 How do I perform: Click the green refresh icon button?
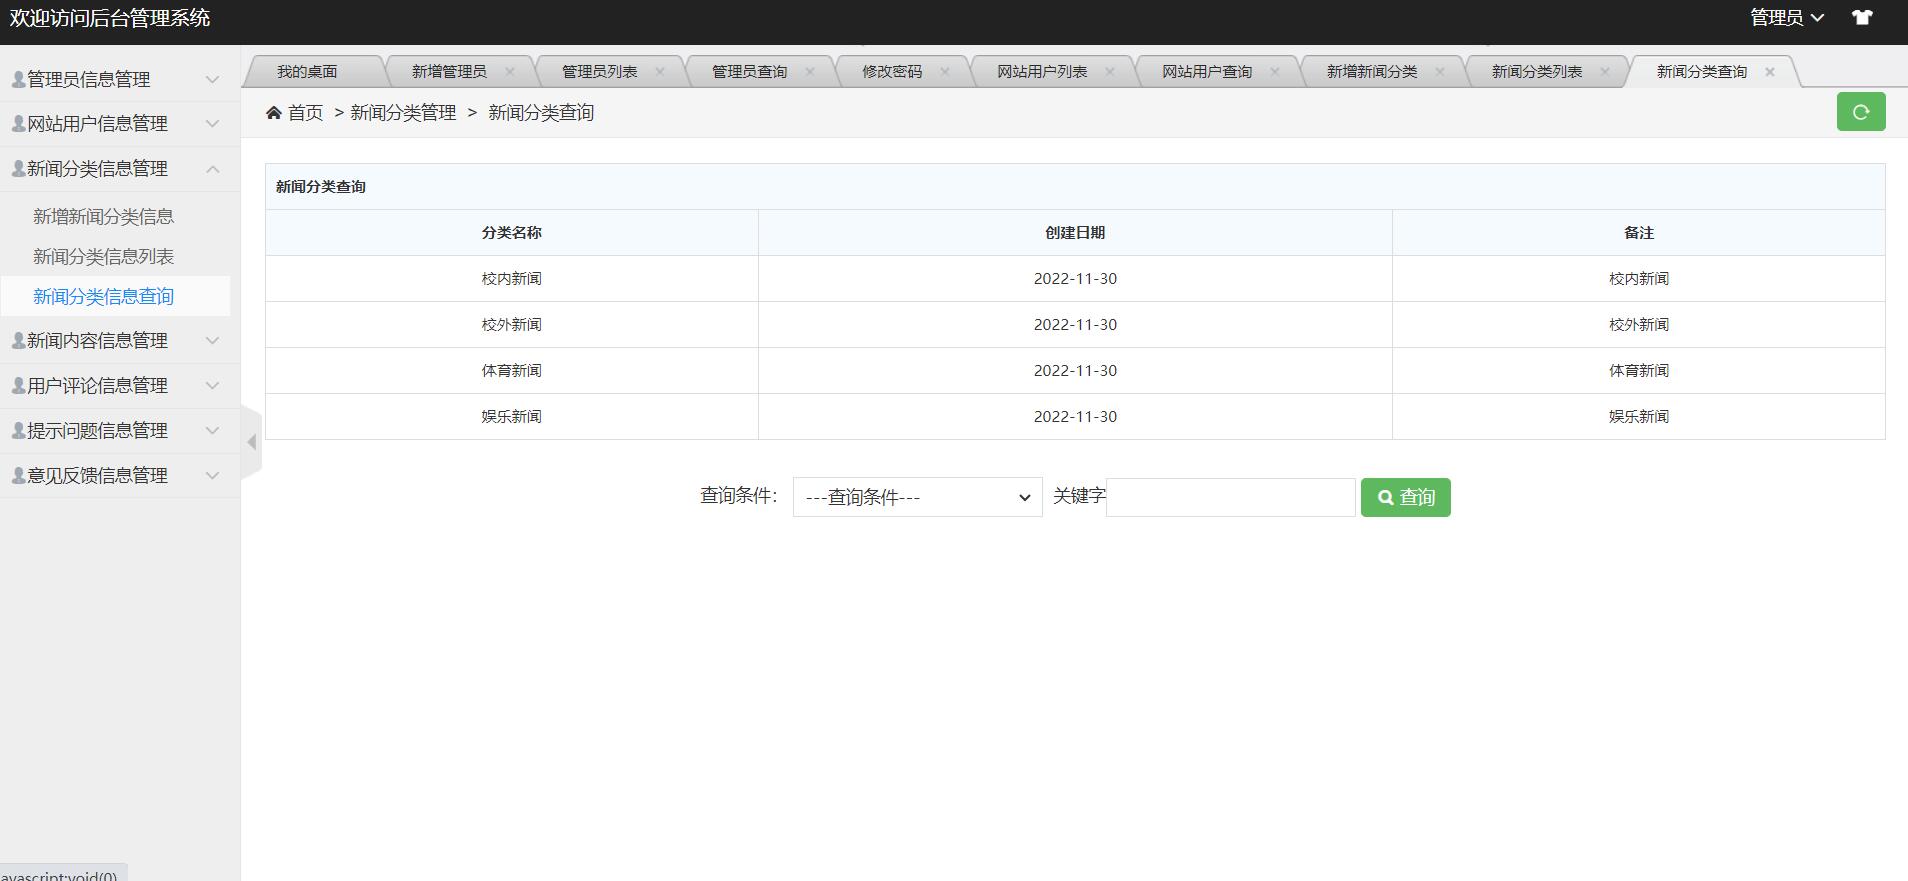click(x=1861, y=112)
